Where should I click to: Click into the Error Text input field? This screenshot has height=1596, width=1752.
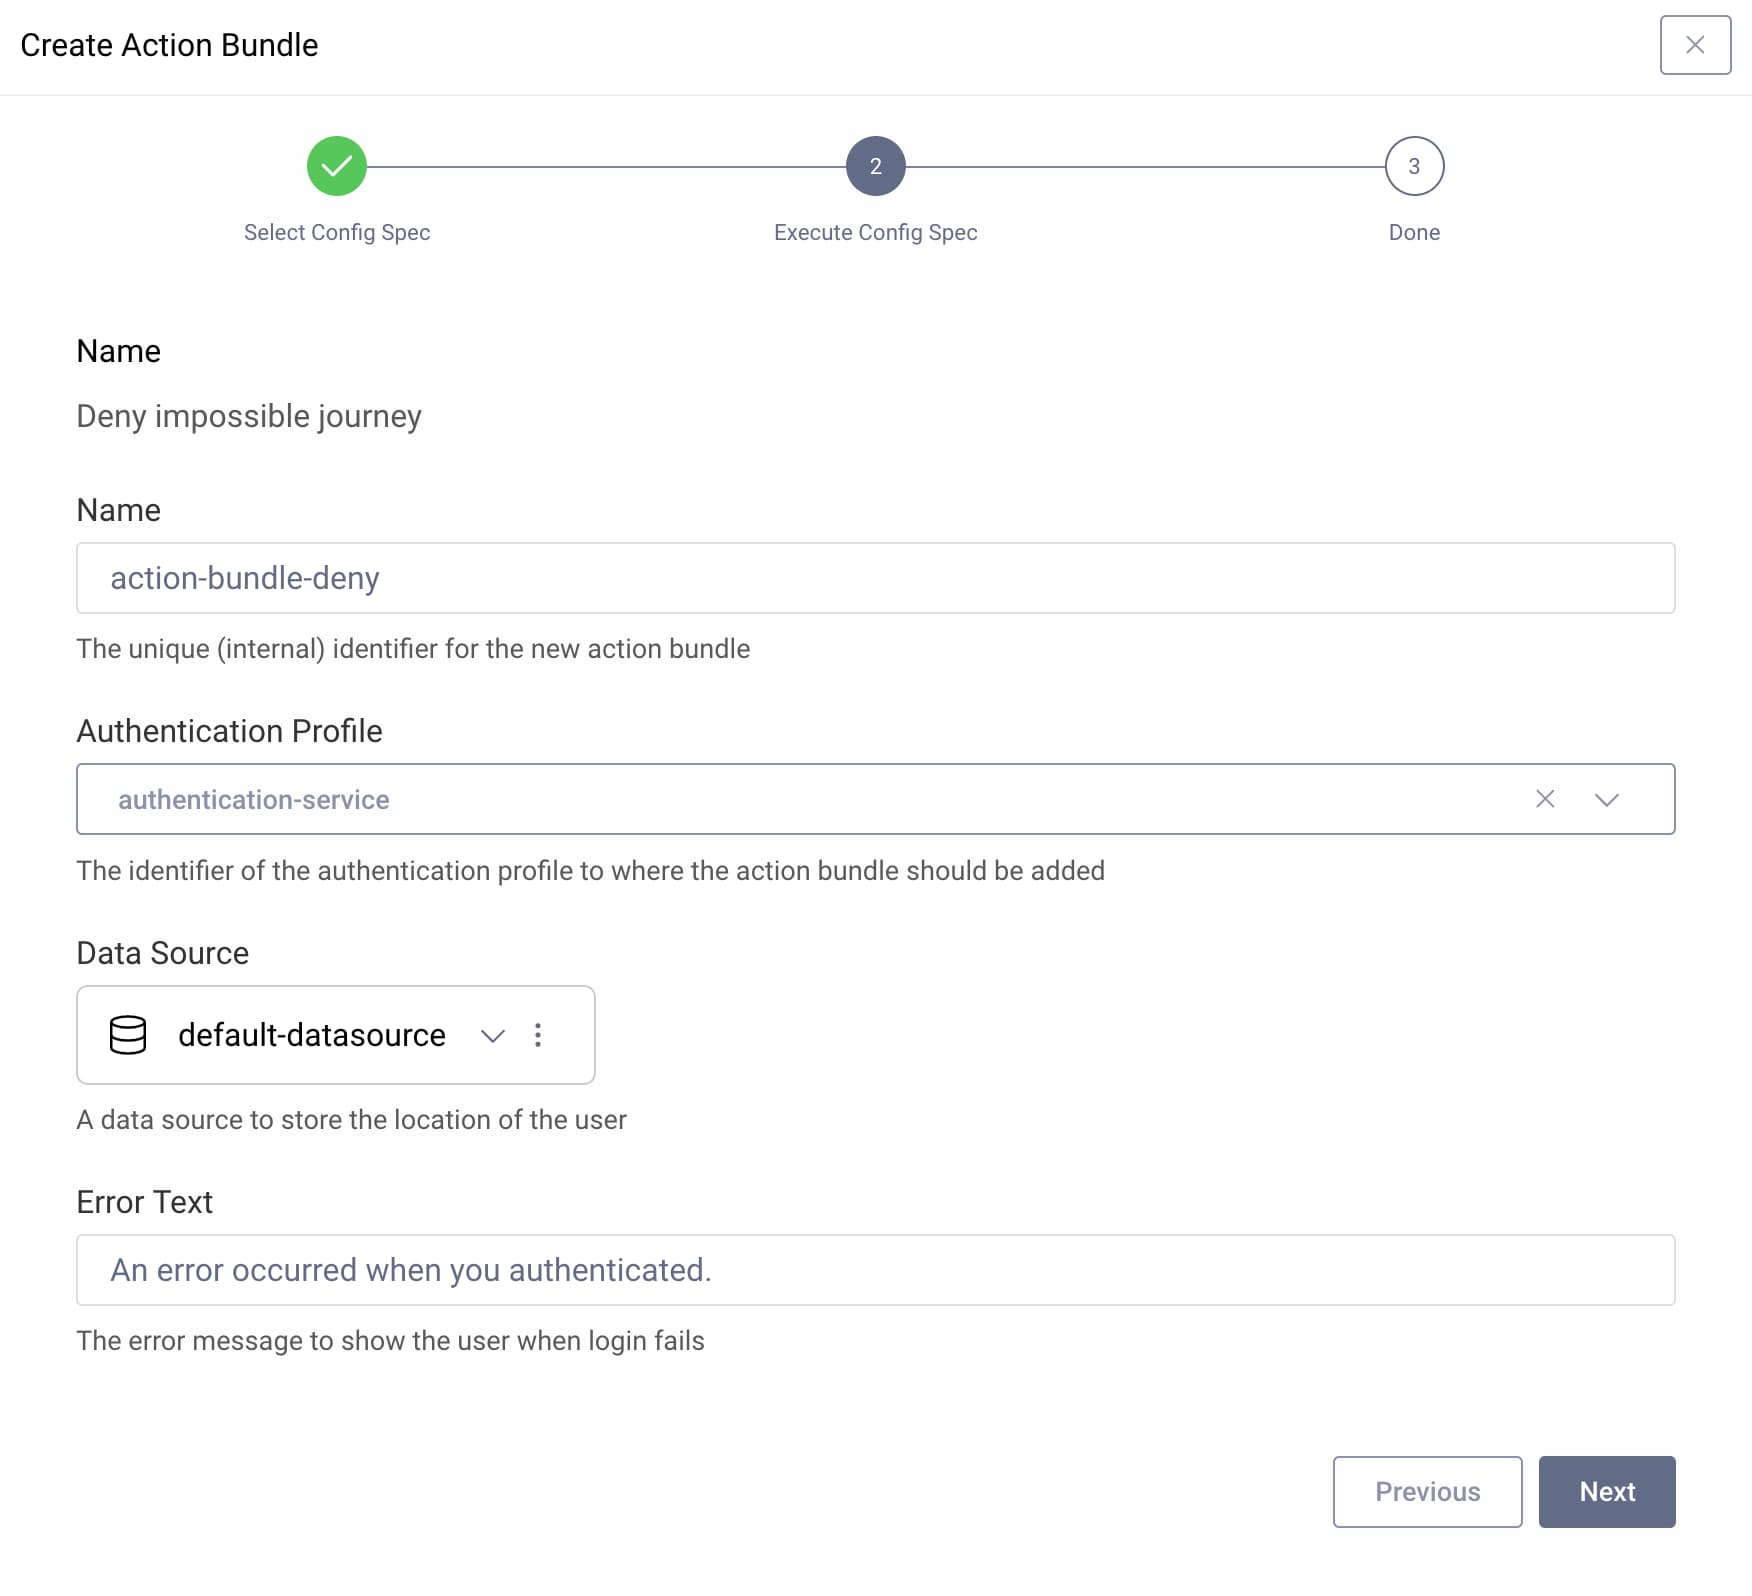point(875,1270)
